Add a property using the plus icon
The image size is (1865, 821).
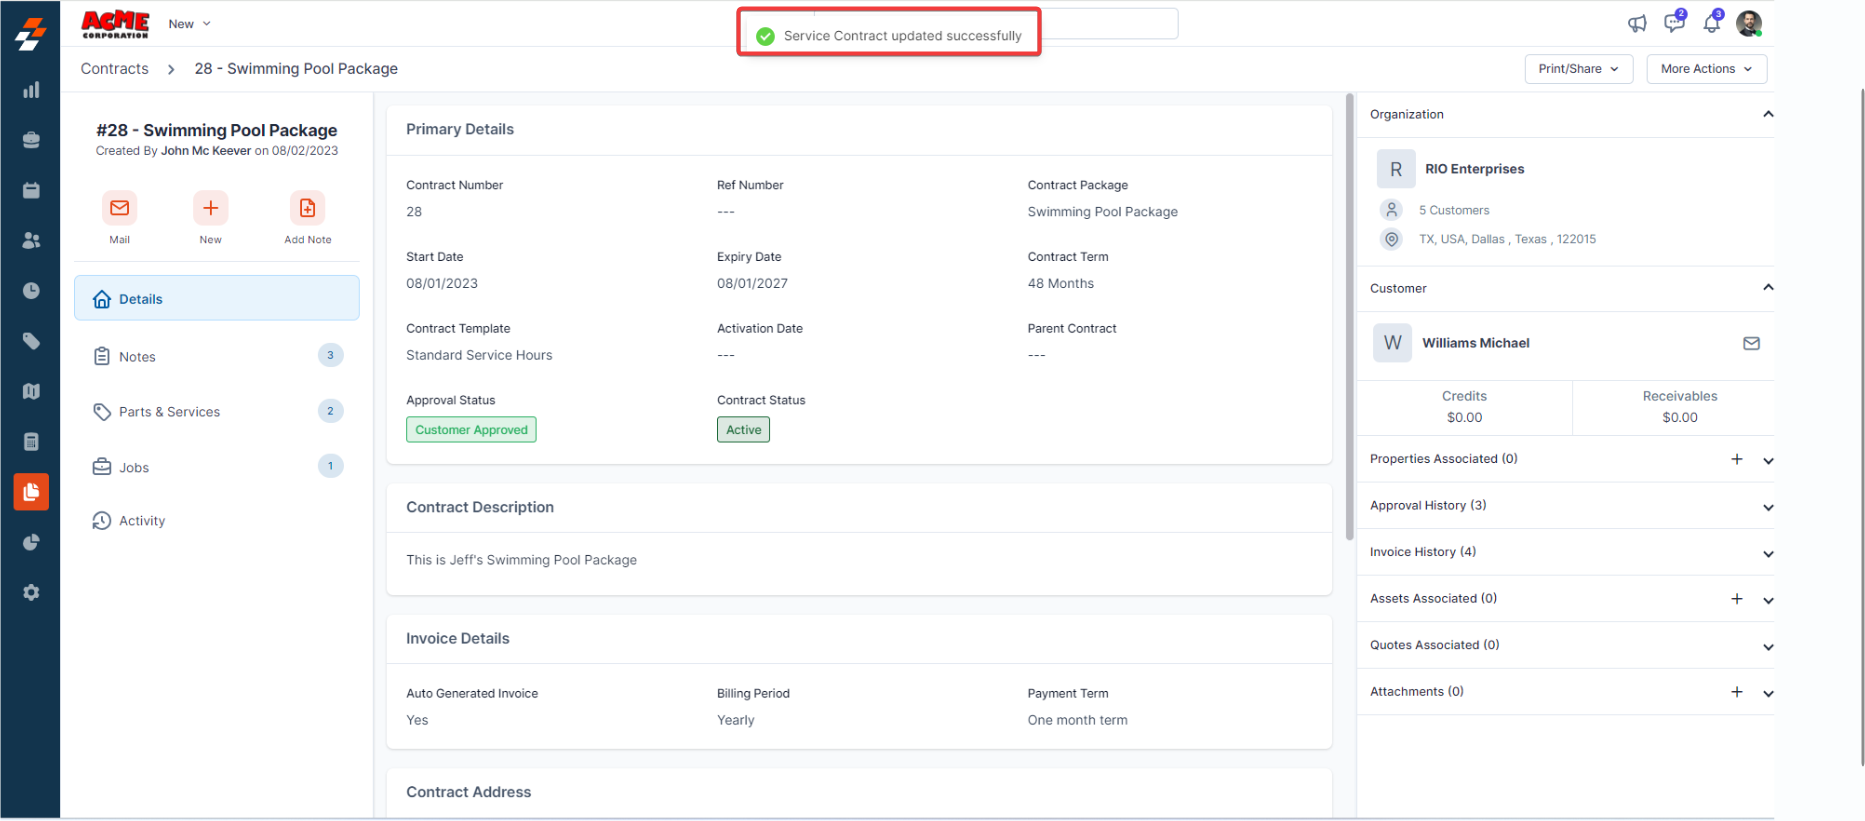click(x=1737, y=459)
